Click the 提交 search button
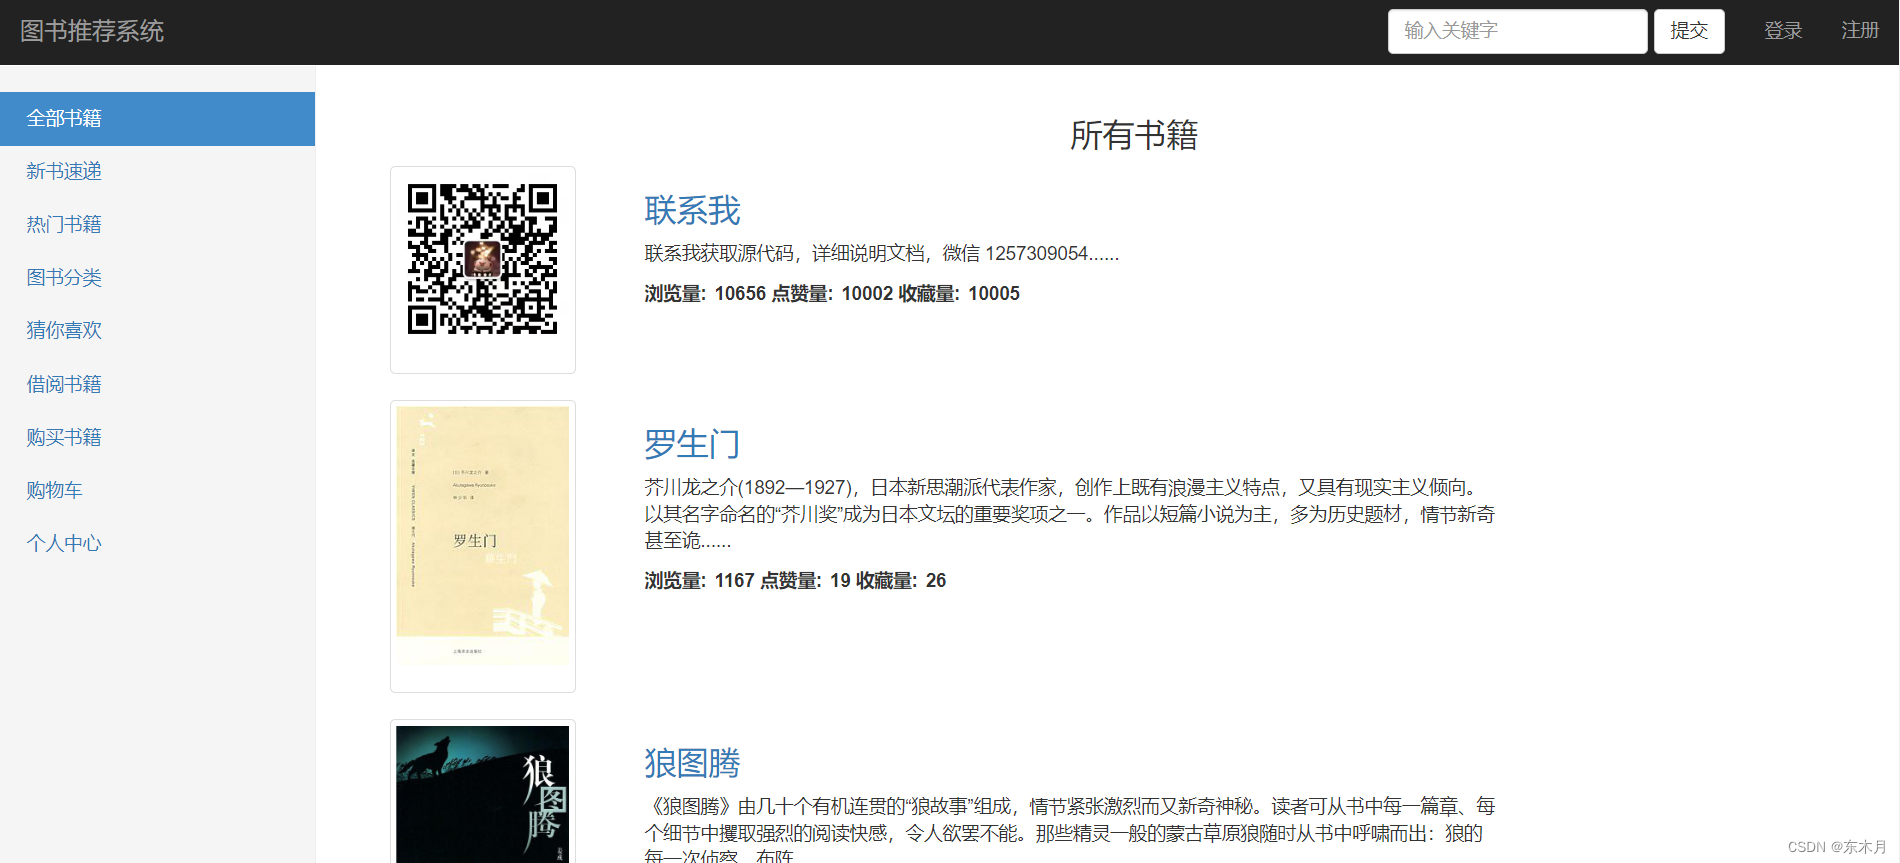Viewport: 1900px width, 863px height. pos(1689,31)
